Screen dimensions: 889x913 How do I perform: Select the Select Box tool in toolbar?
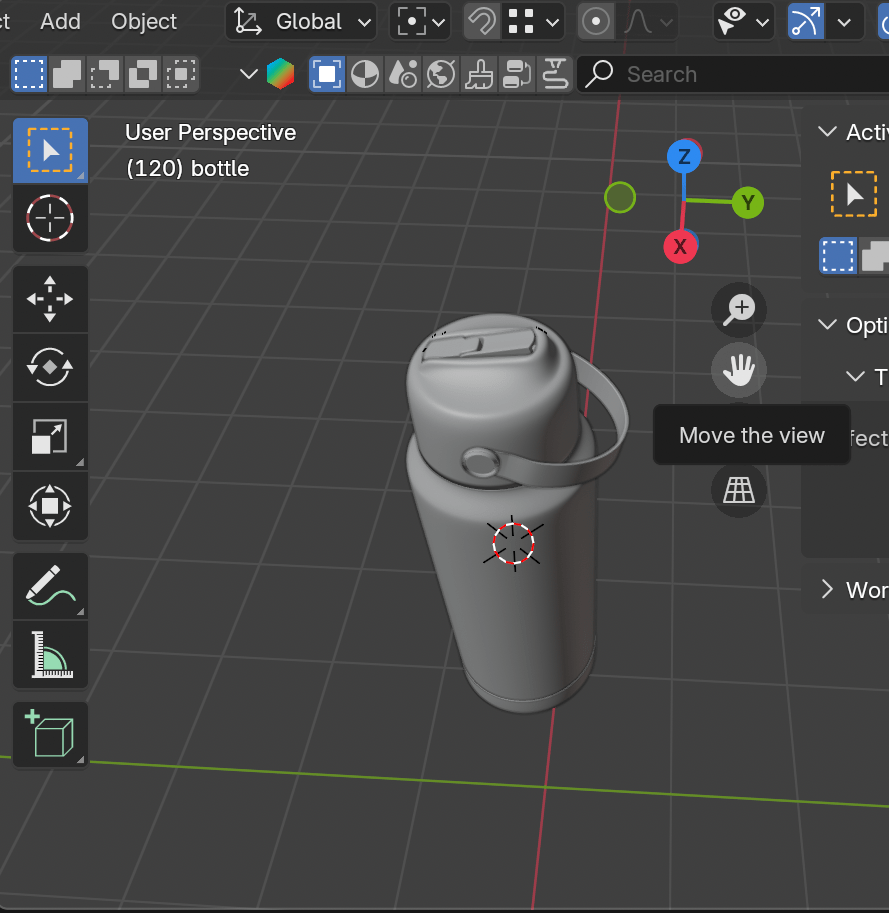(x=50, y=151)
